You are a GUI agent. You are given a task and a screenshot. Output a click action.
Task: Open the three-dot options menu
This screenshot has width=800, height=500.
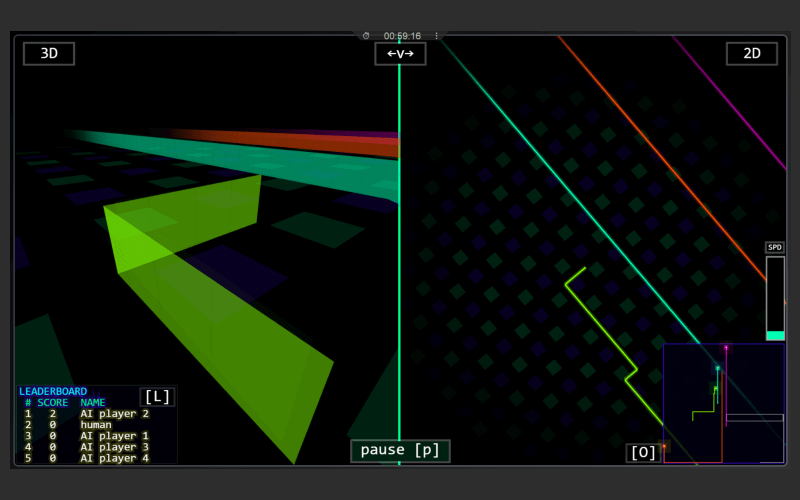(436, 36)
